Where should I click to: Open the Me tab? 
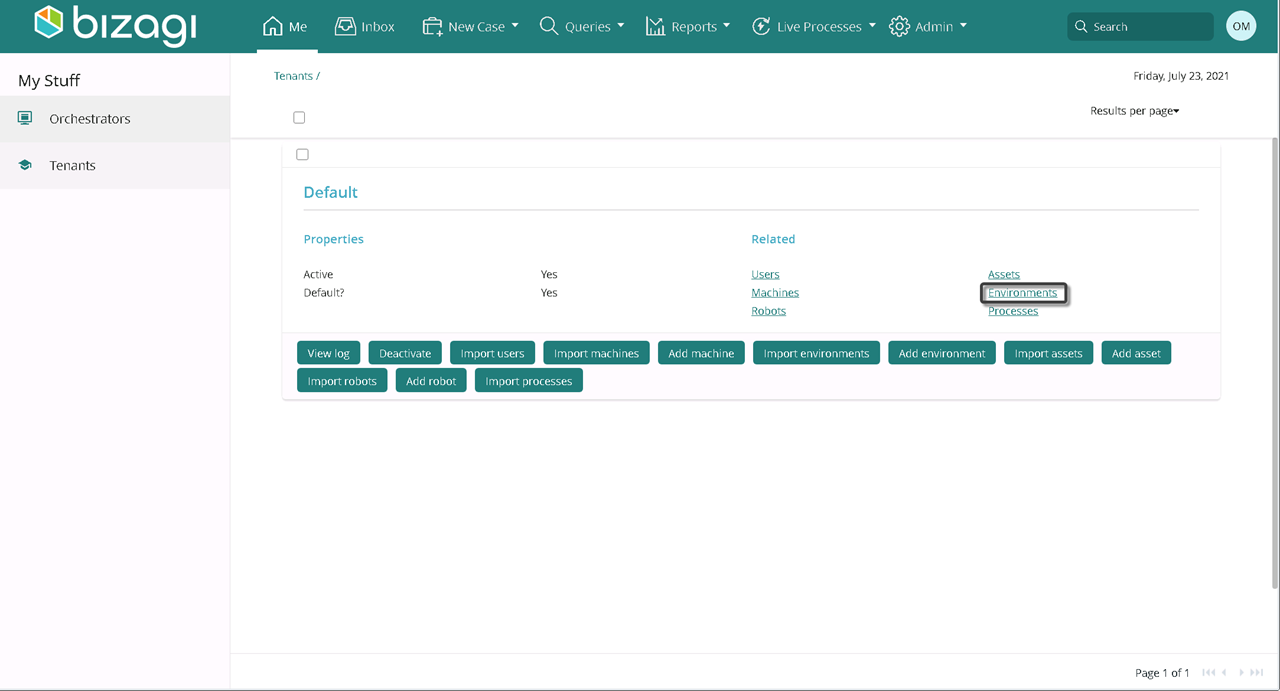(x=285, y=27)
